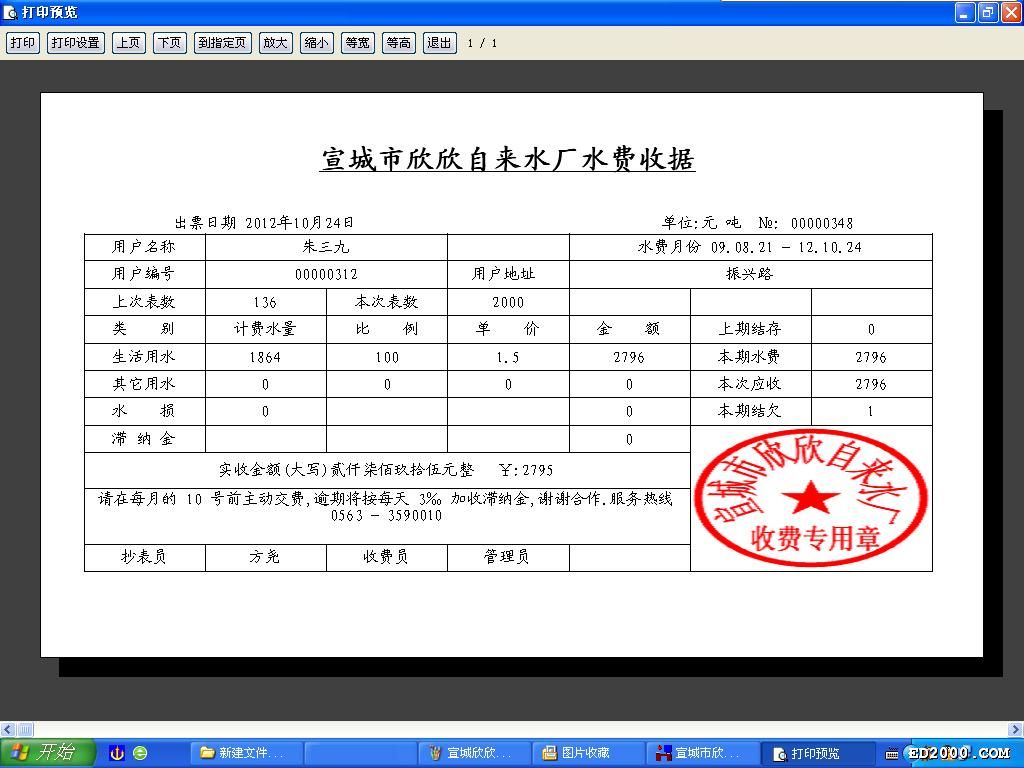
Task: Click the blue anchor quick launch icon
Action: (117, 753)
